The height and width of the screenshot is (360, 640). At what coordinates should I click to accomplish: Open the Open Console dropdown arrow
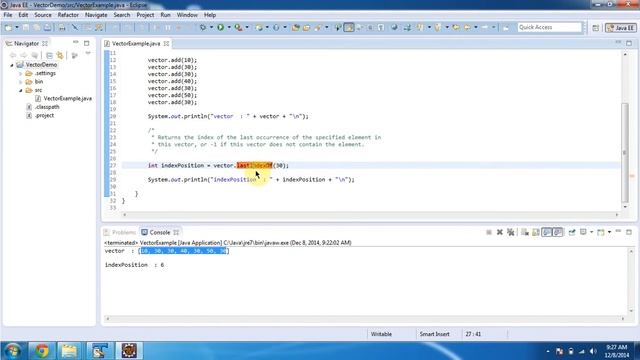click(x=609, y=232)
